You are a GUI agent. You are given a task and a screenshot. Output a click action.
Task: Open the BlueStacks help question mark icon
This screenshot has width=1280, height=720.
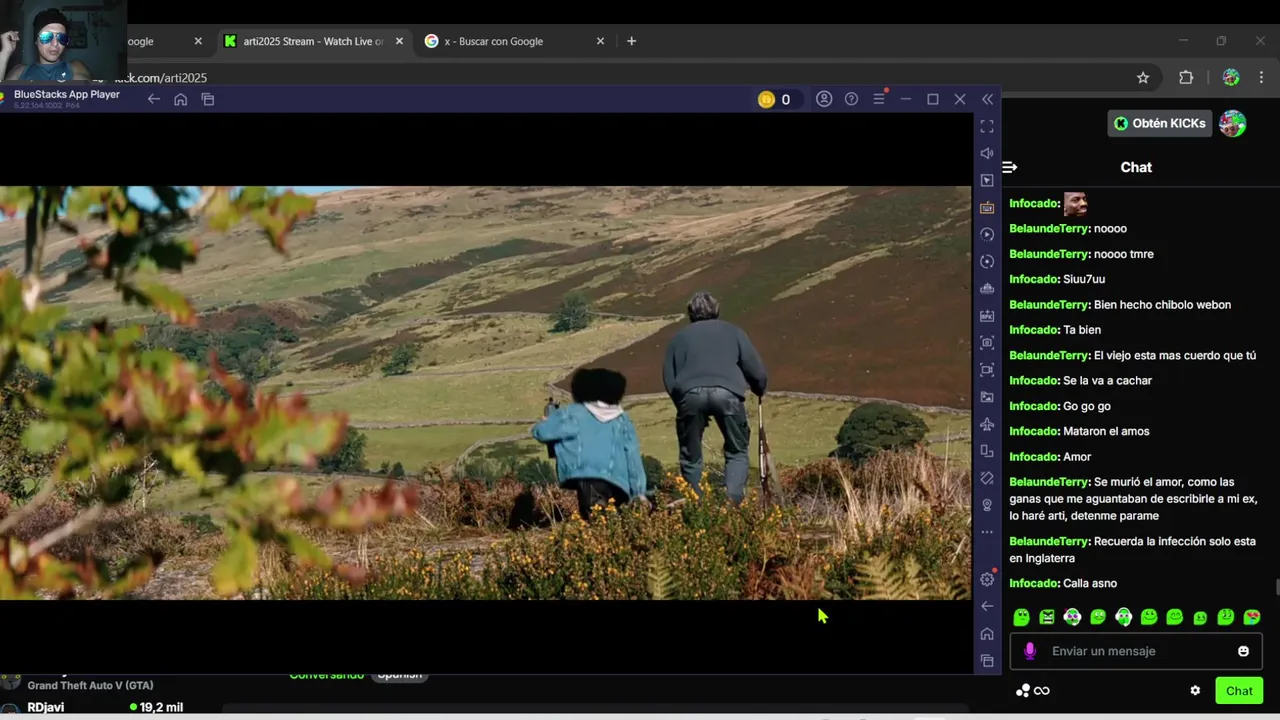point(851,99)
